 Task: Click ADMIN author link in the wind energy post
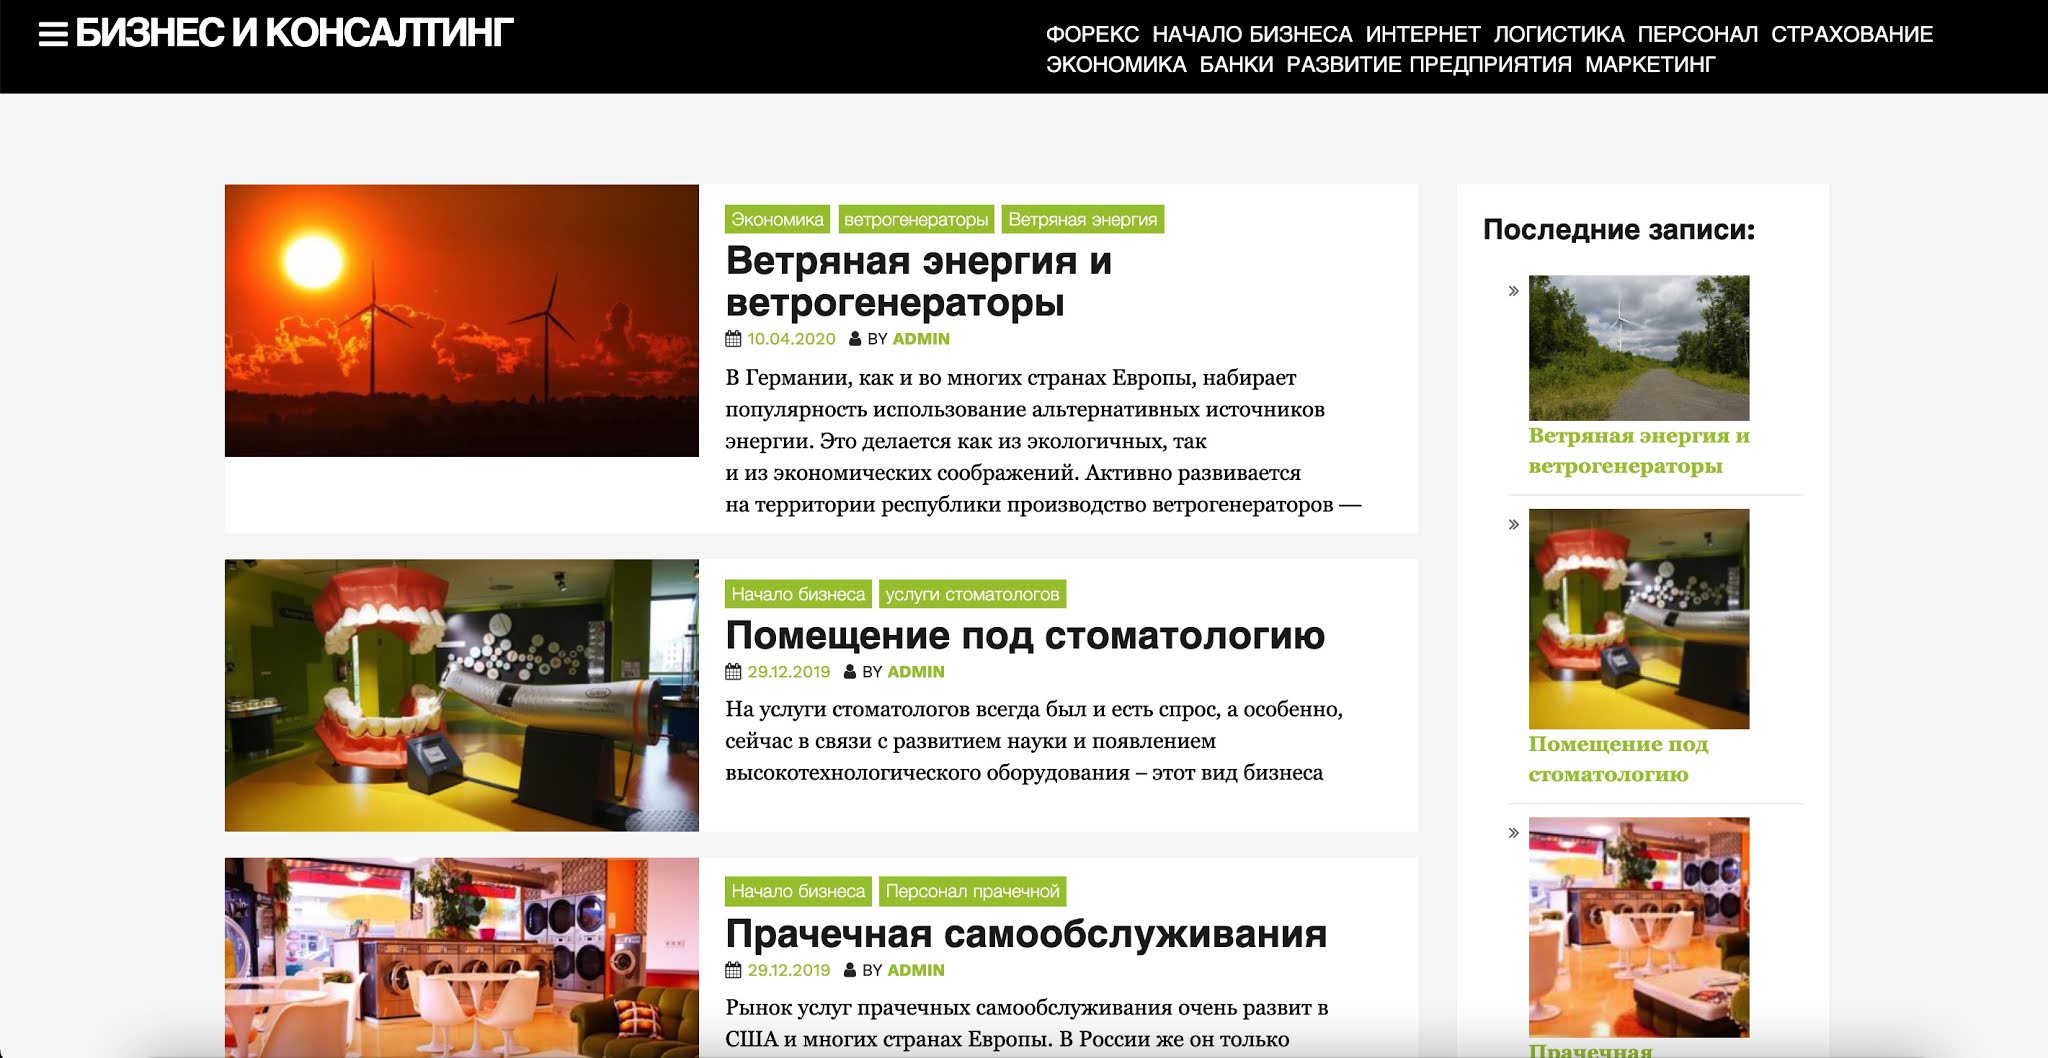click(x=921, y=339)
